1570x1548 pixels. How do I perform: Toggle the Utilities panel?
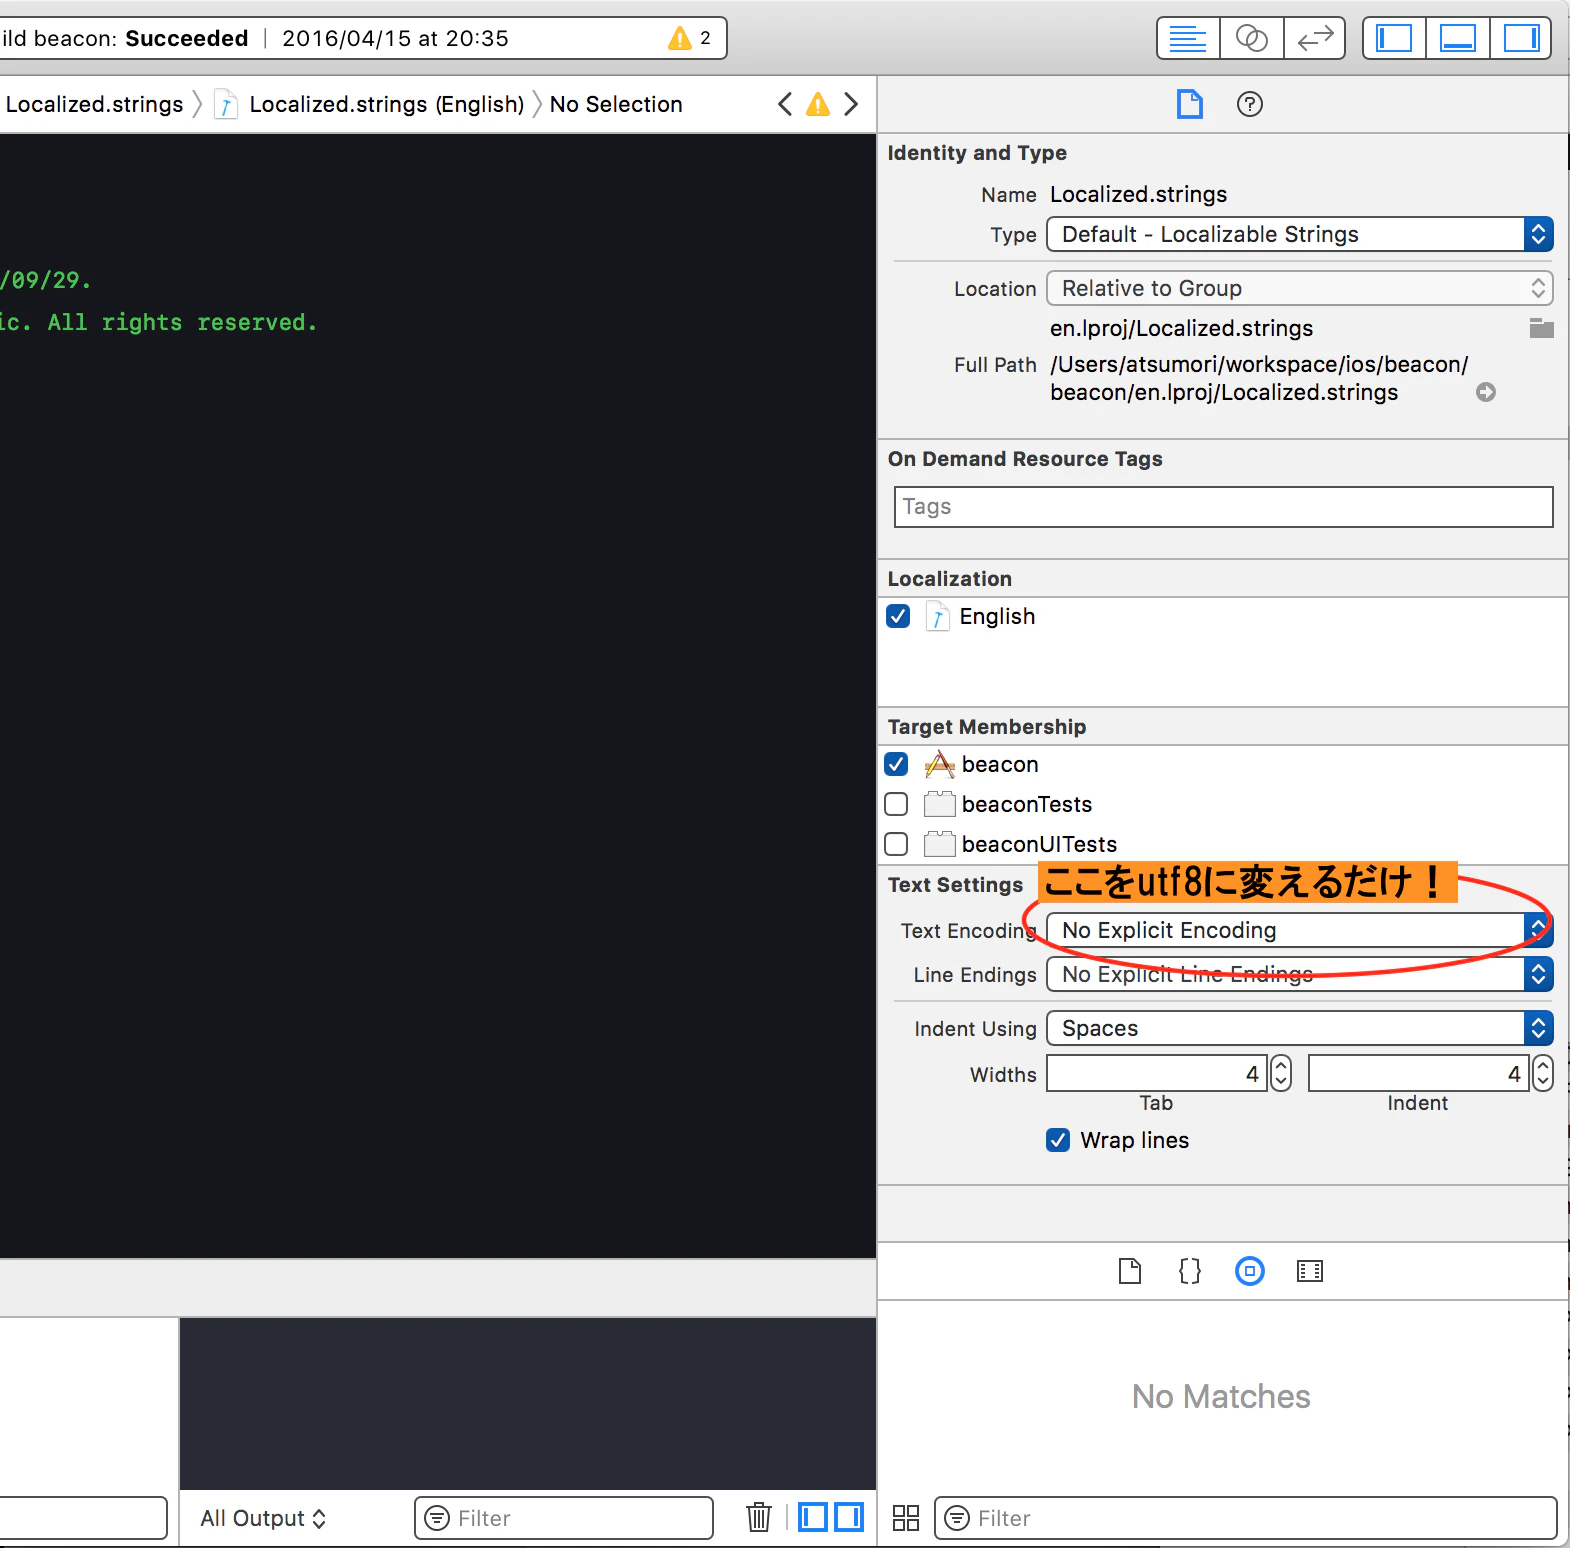pyautogui.click(x=1520, y=39)
